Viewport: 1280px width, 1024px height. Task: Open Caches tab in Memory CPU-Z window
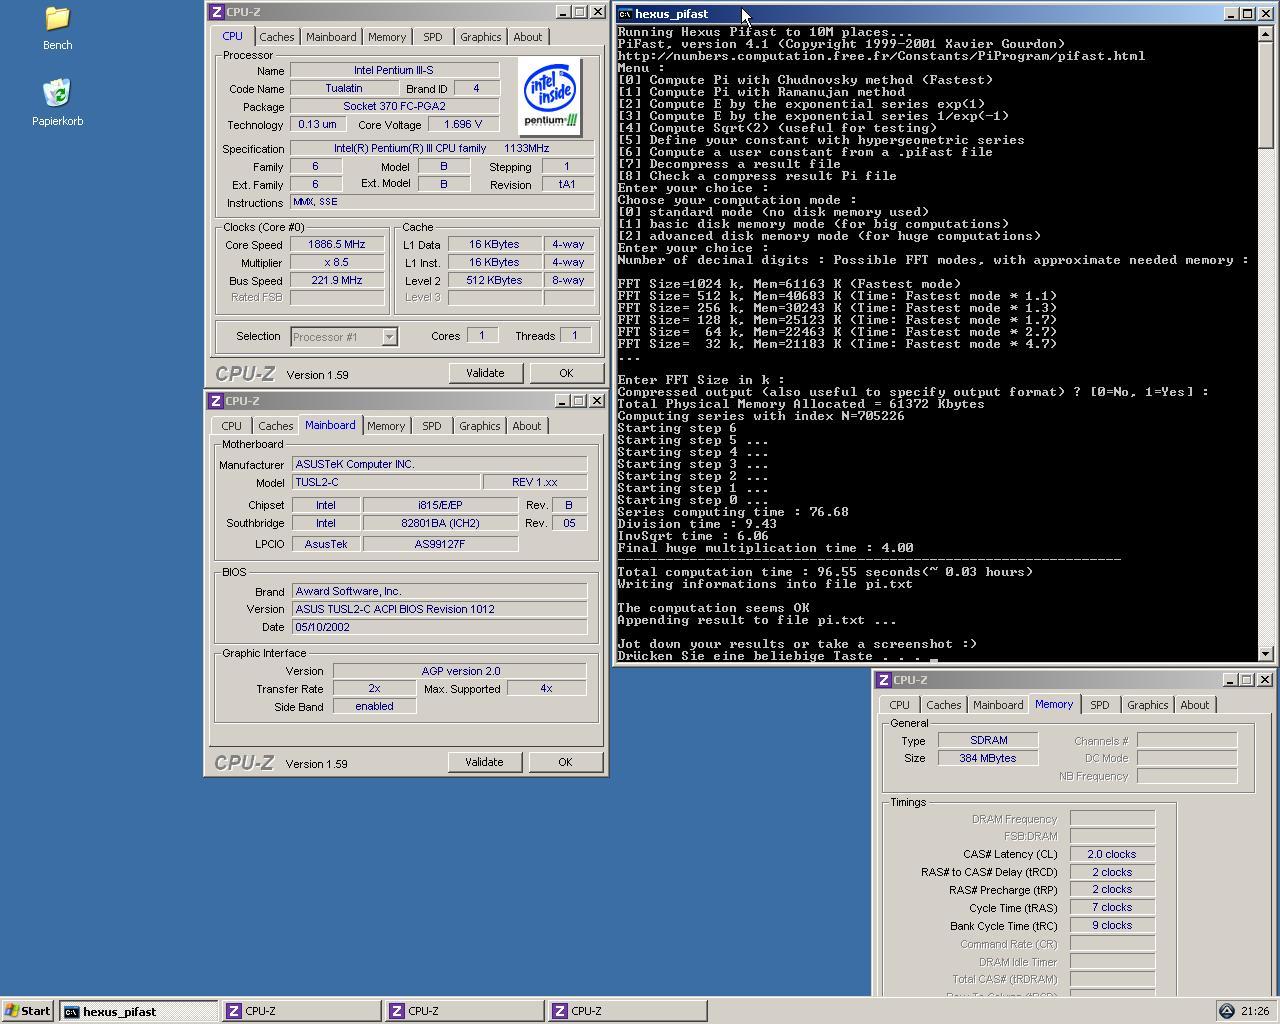pos(944,705)
